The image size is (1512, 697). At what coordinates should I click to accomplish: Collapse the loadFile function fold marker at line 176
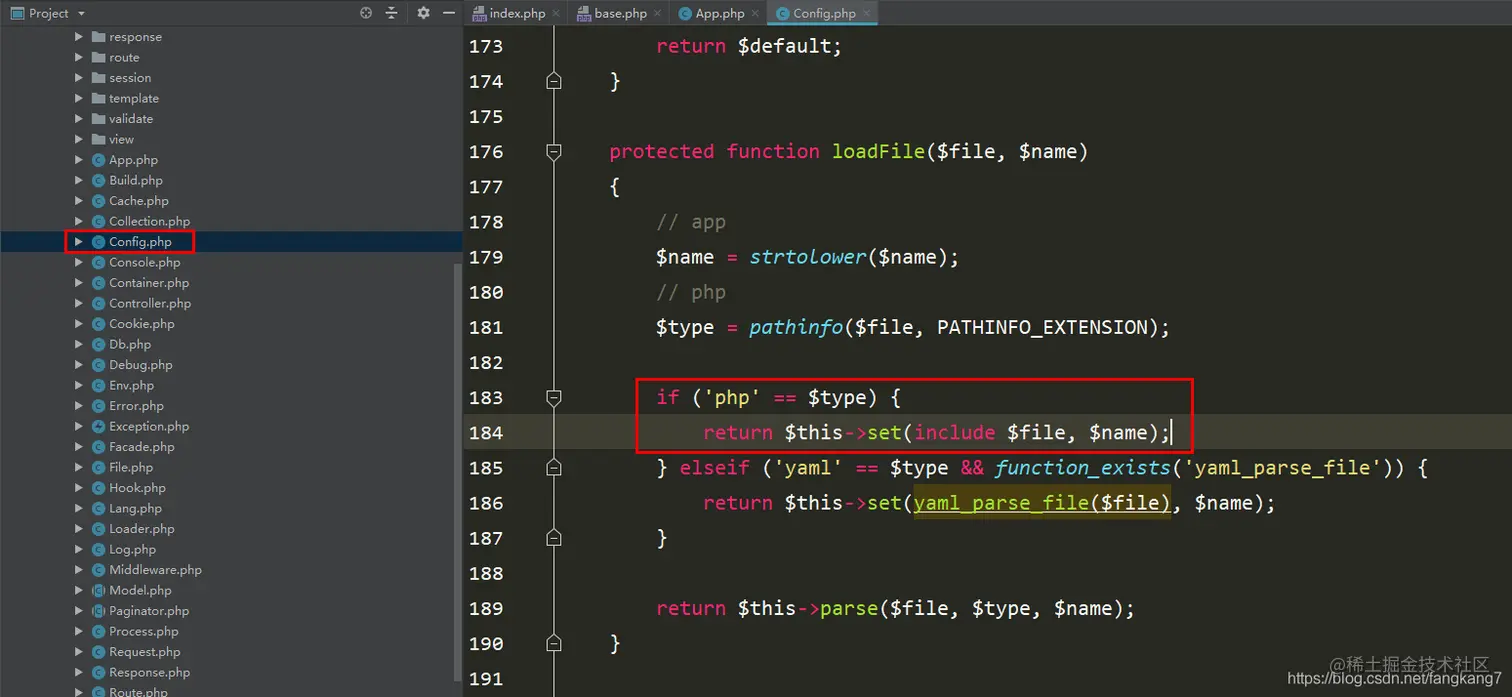(554, 152)
